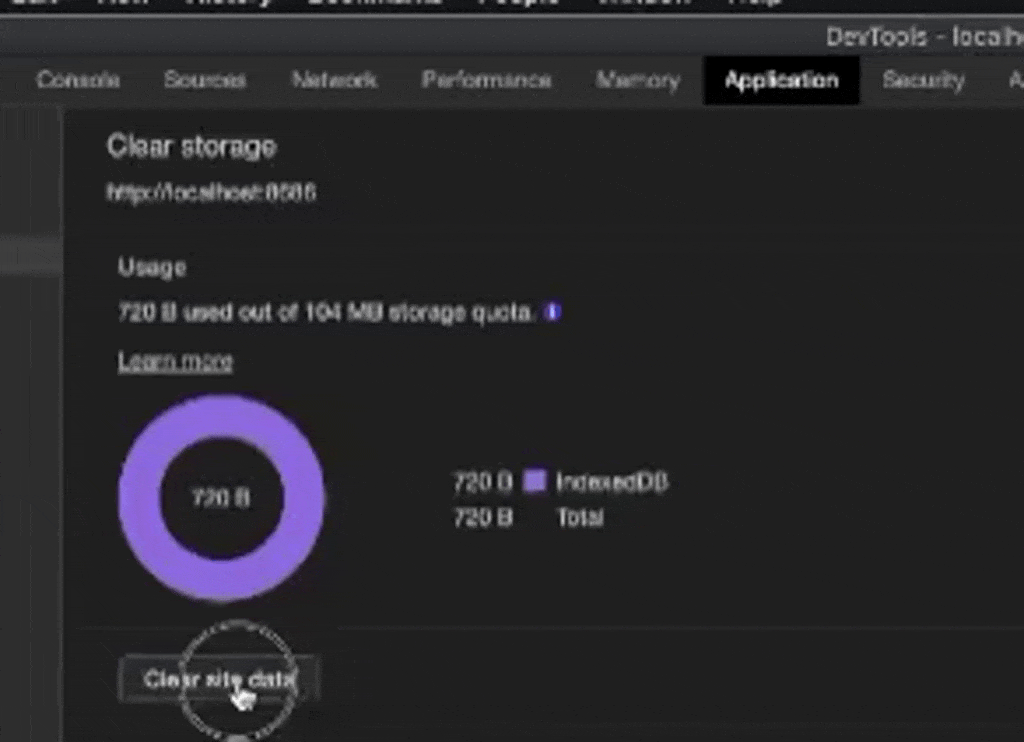Click the purple ring of usage chart
Screen dimensions: 1024x742
(x=139, y=497)
